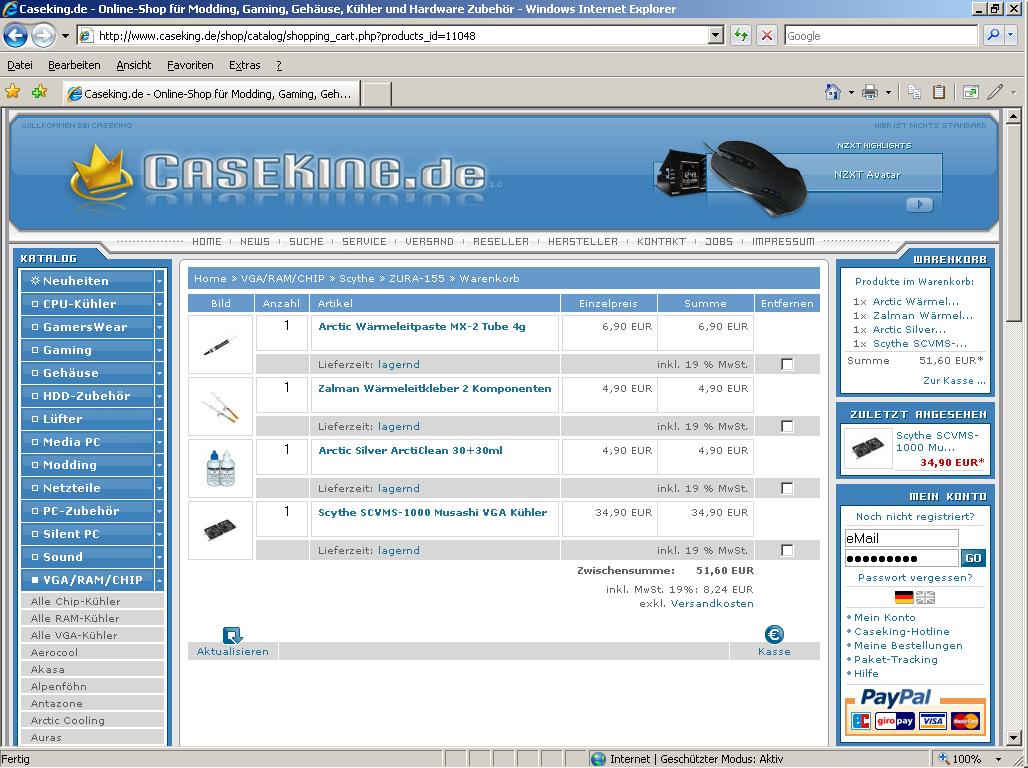Click the VISA card logo

coord(932,721)
